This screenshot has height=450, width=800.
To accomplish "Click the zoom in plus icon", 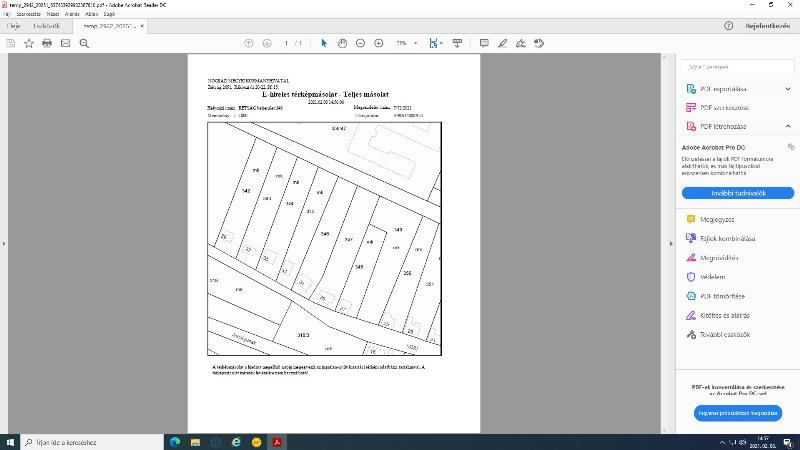I will click(378, 43).
